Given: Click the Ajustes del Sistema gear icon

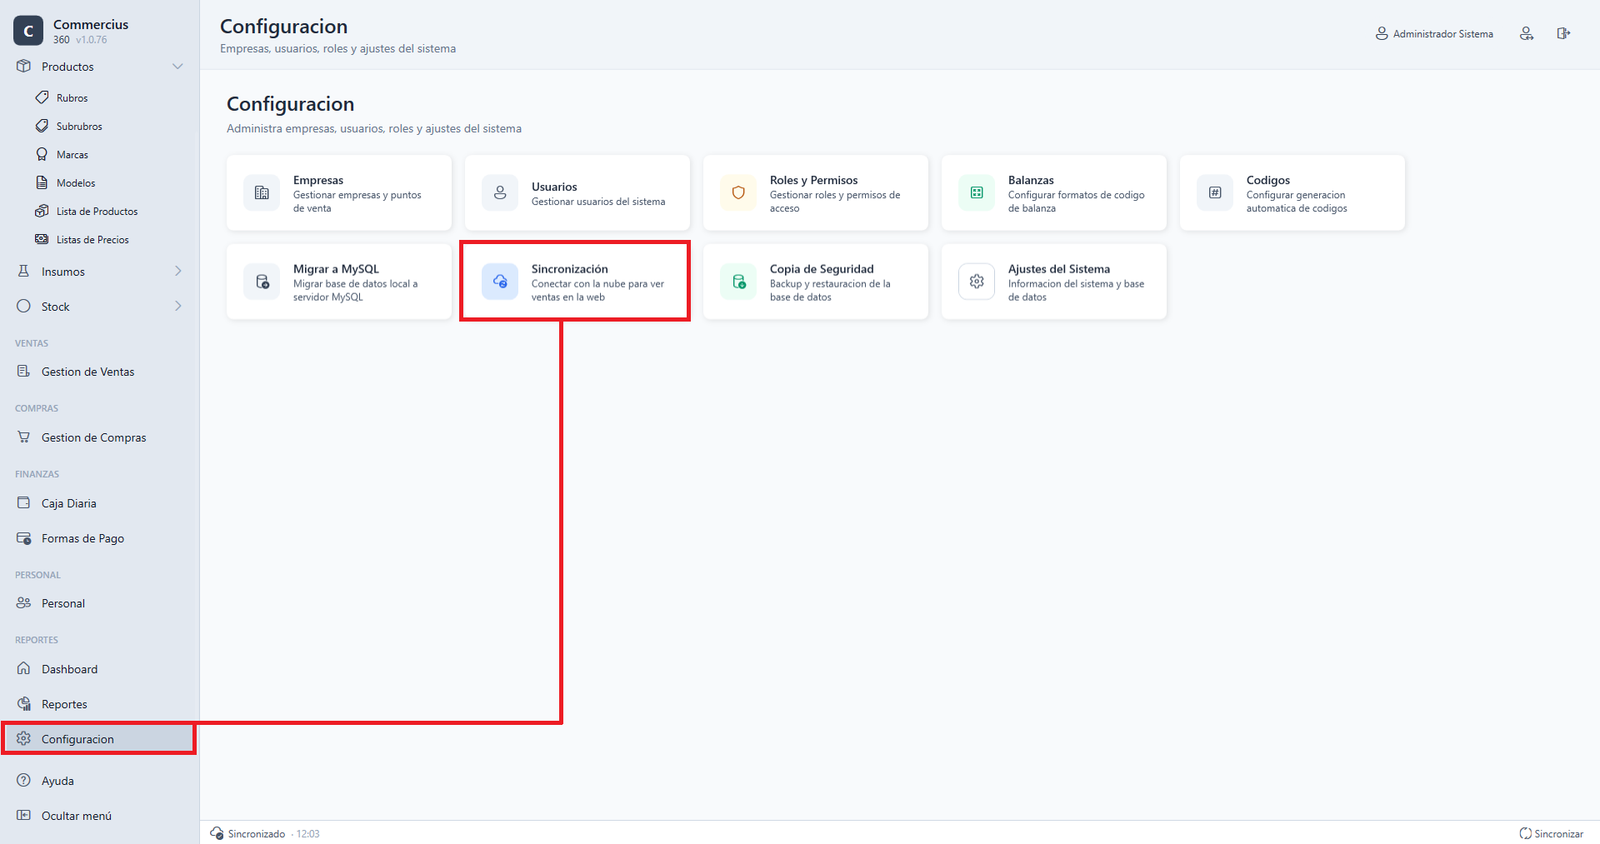Looking at the screenshot, I should pyautogui.click(x=977, y=282).
